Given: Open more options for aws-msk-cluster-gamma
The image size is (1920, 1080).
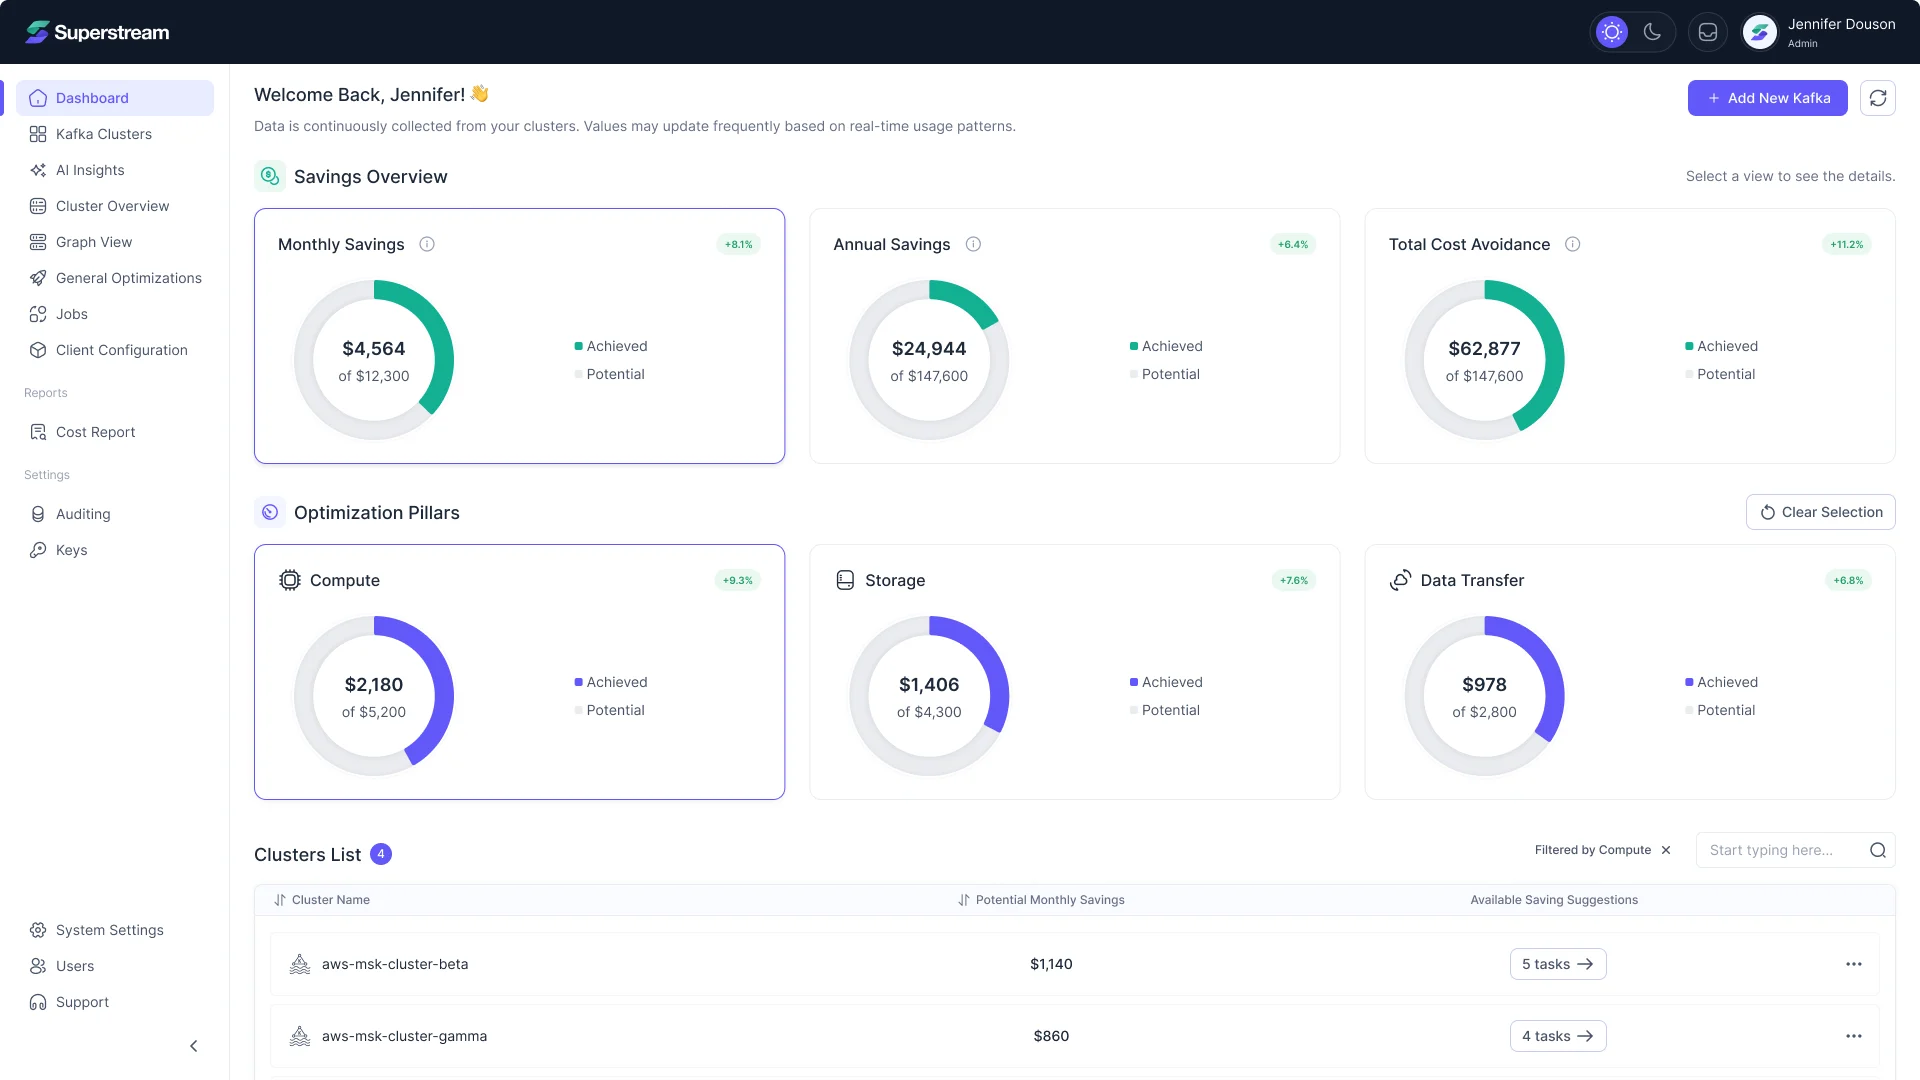Looking at the screenshot, I should [1854, 1036].
